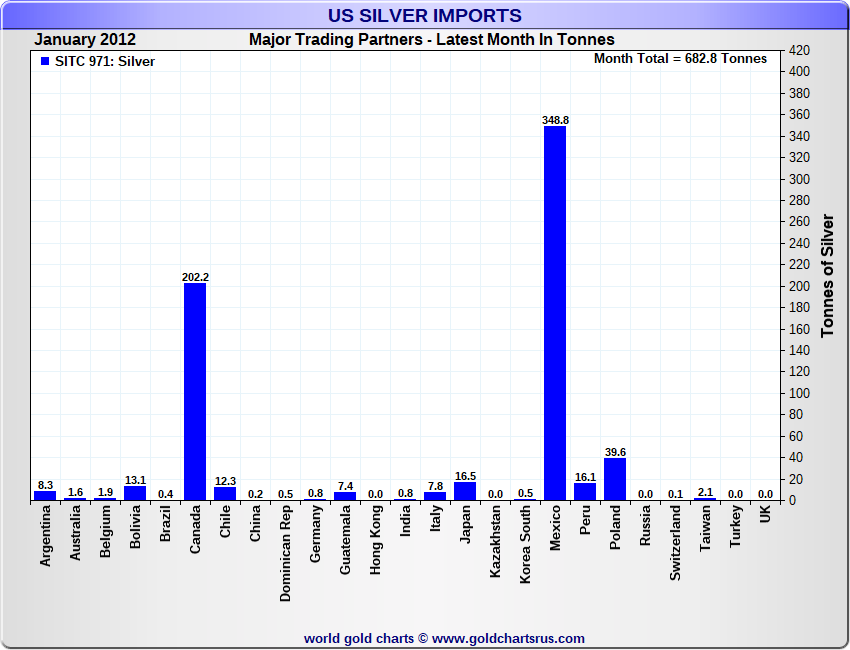Click the Japan bar at 16.5
The width and height of the screenshot is (850, 650).
(465, 491)
